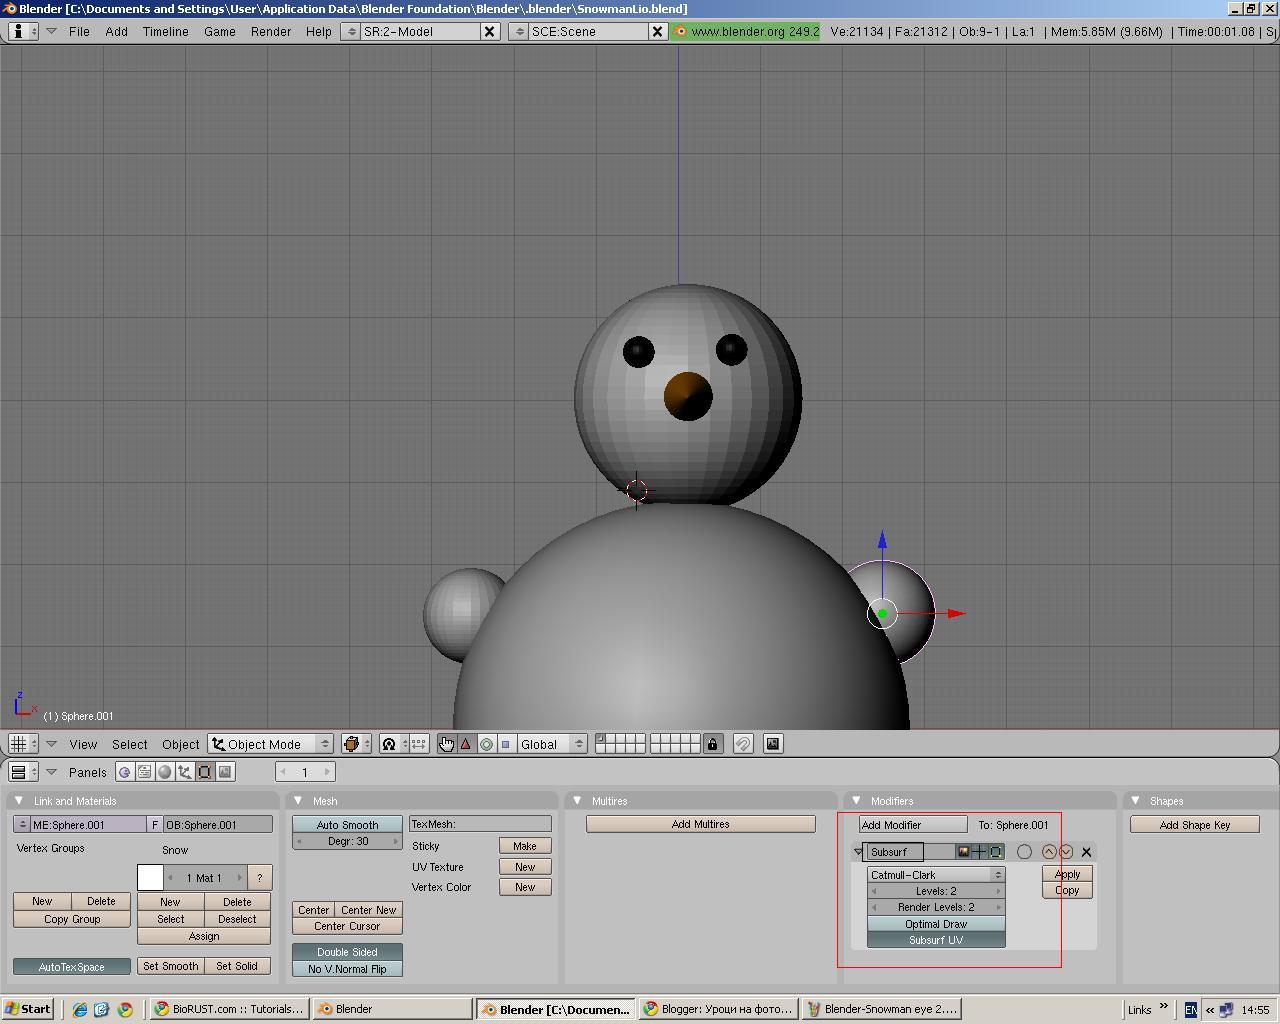This screenshot has height=1024, width=1280.
Task: Open the Catmull-Clark subdivision type dropdown
Action: click(934, 873)
